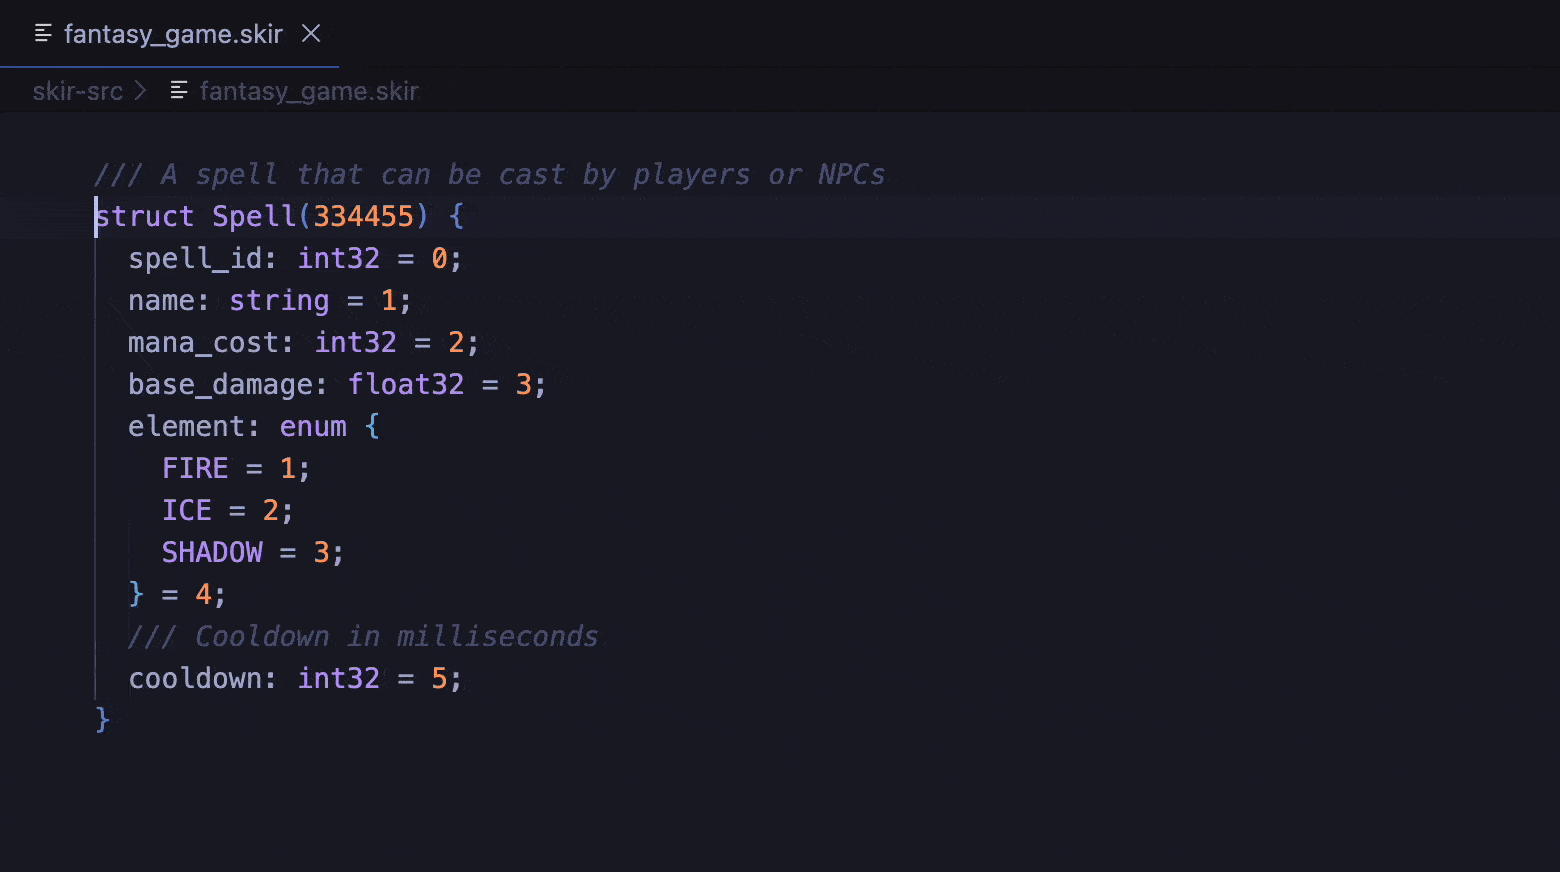Viewport: 1560px width, 872px height.
Task: Select the fantasy_game.skir editor tab
Action: (173, 34)
